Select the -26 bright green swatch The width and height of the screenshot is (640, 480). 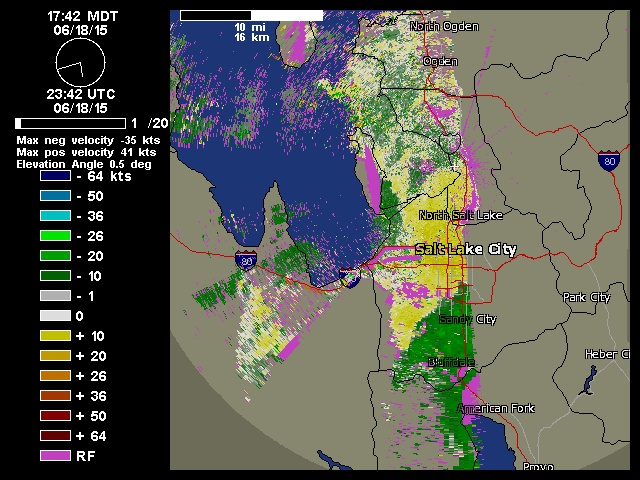(x=56, y=236)
